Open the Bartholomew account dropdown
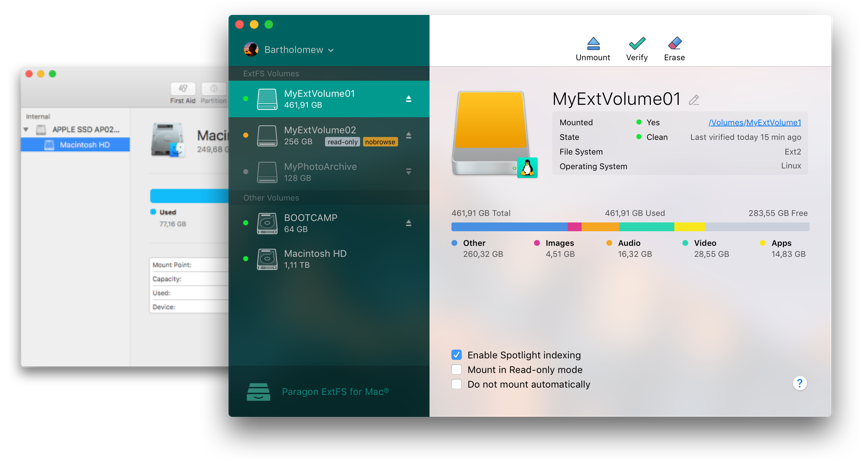Image resolution: width=861 pixels, height=461 pixels. 299,50
